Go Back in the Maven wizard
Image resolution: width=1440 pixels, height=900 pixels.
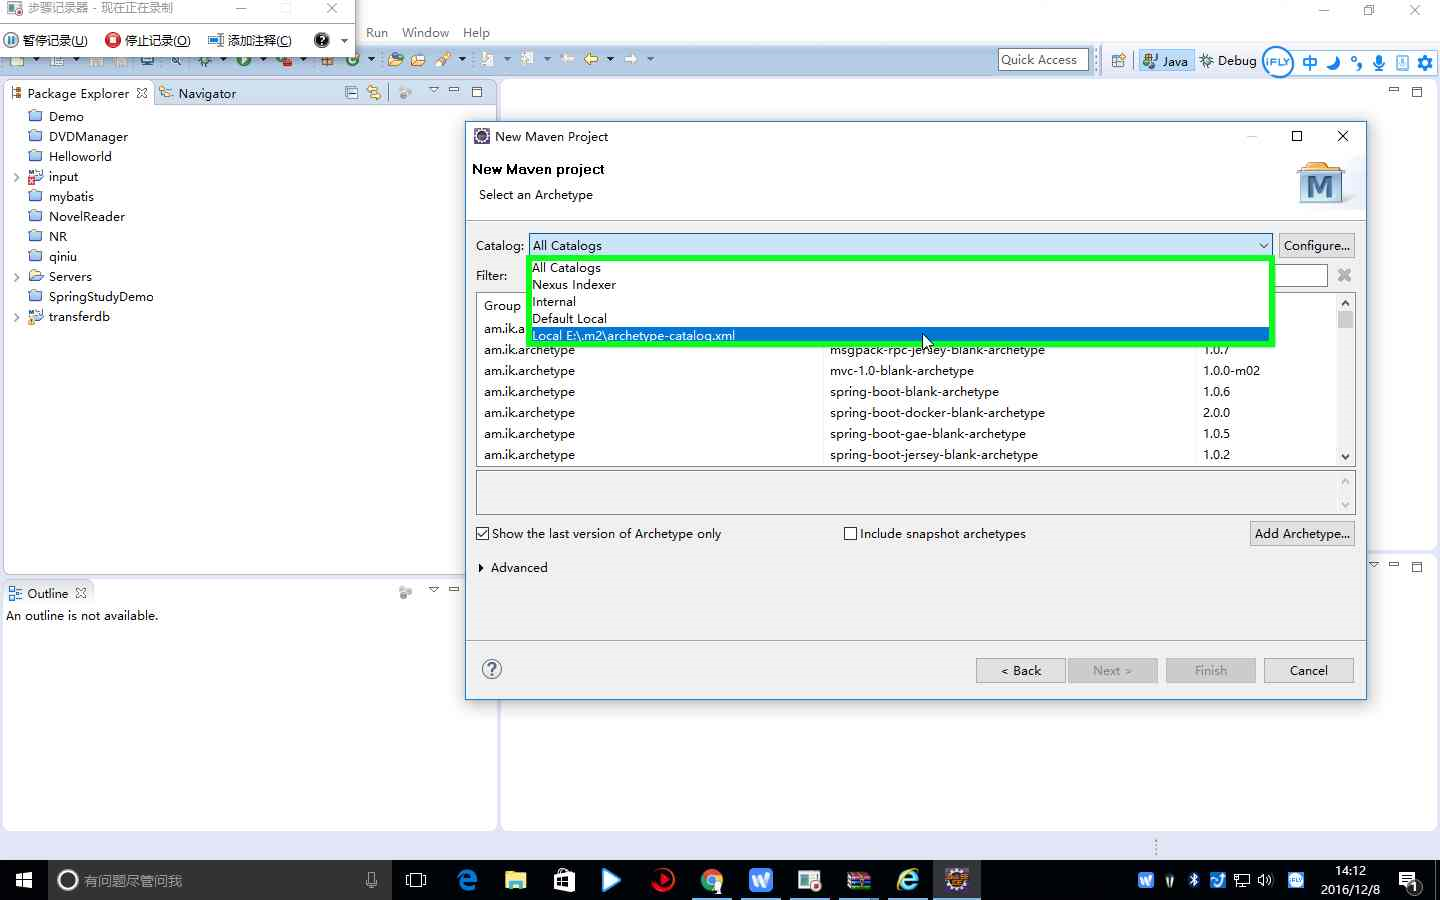click(x=1021, y=670)
